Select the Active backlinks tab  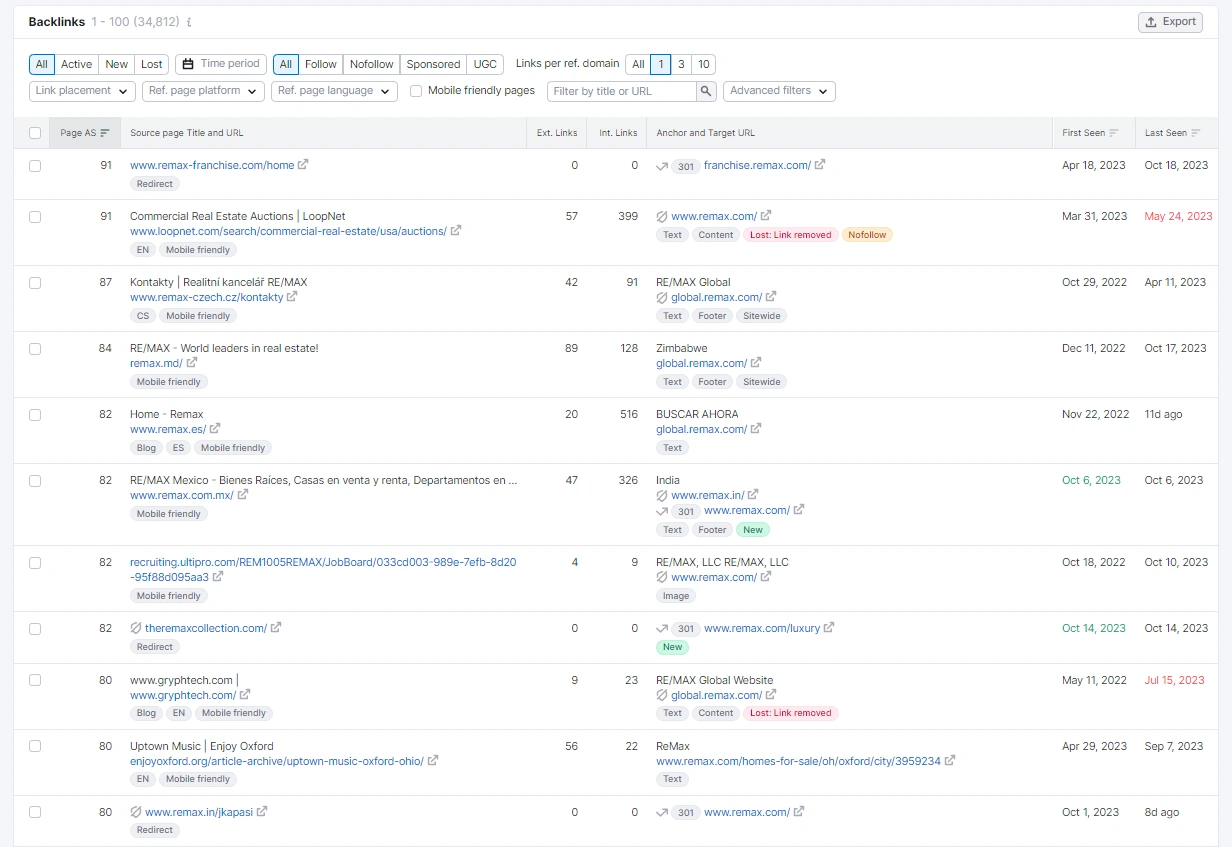pos(77,64)
